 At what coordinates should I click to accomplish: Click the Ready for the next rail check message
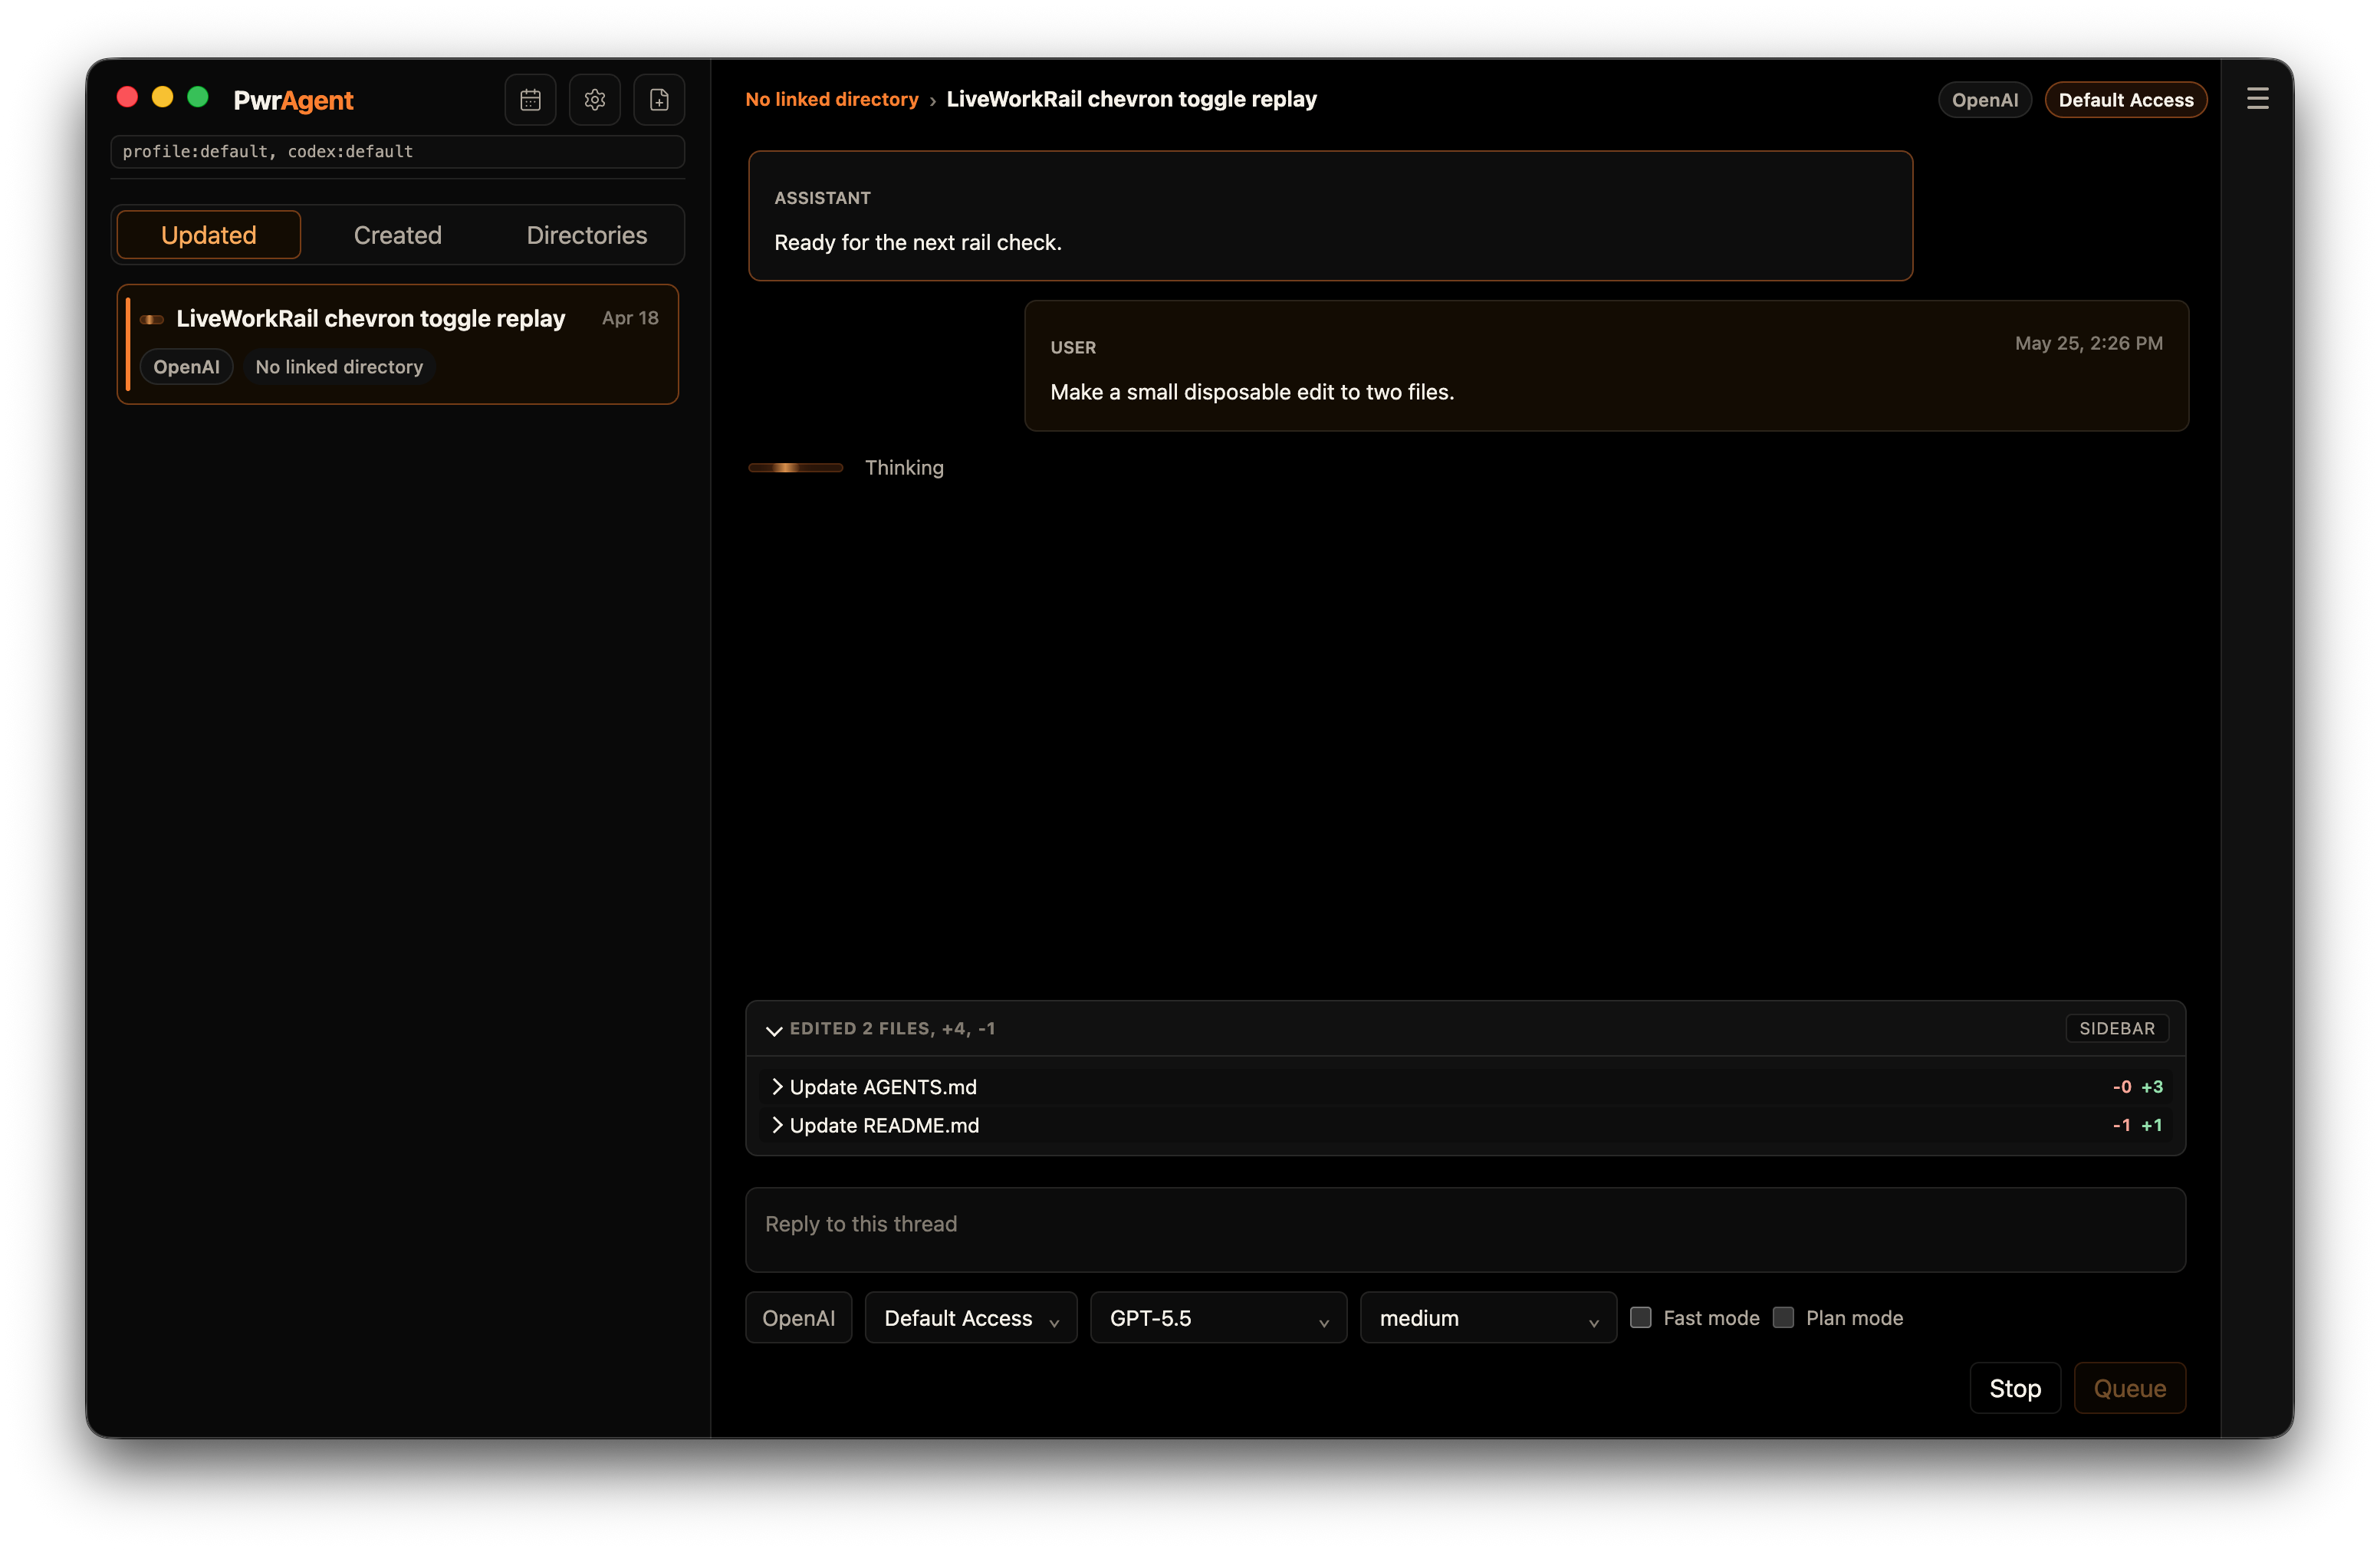click(918, 242)
